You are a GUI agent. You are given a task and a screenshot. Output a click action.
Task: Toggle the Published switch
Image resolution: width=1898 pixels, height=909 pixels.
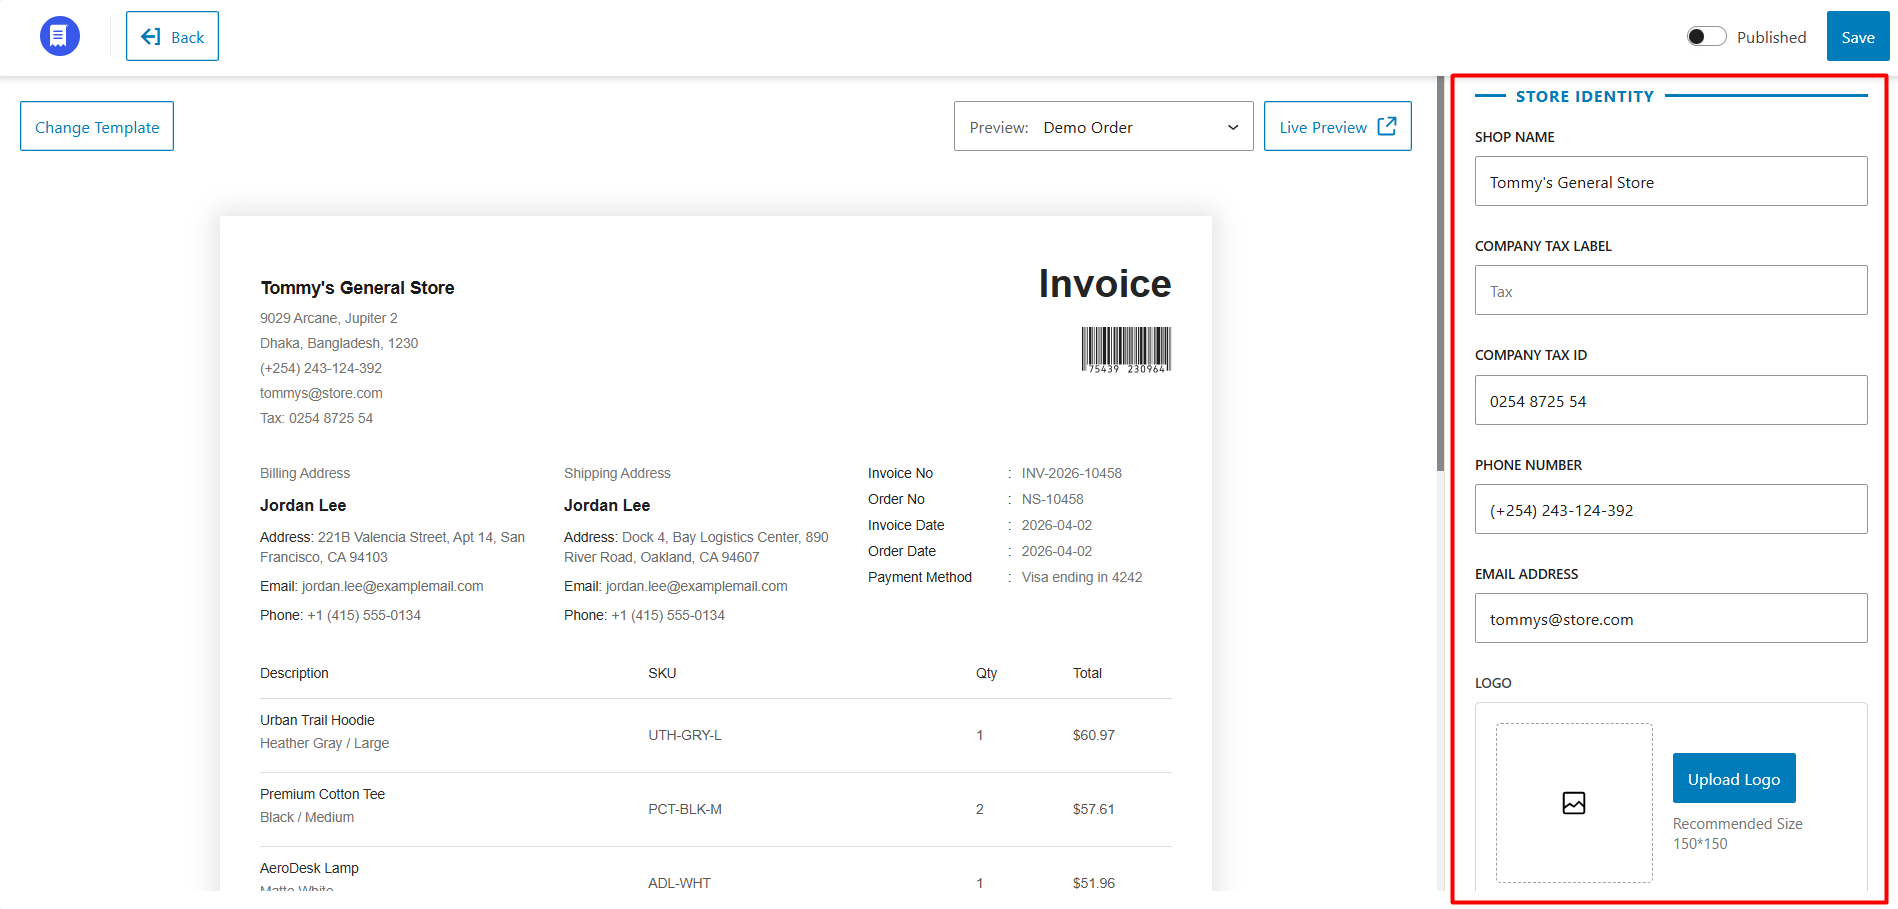[x=1707, y=37]
